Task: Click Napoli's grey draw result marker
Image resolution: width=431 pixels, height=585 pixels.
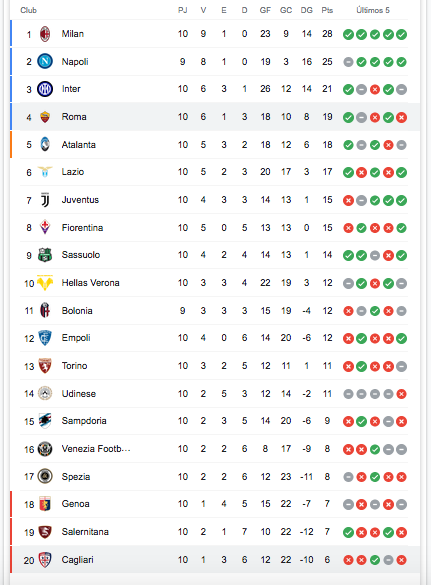Action: pos(348,62)
